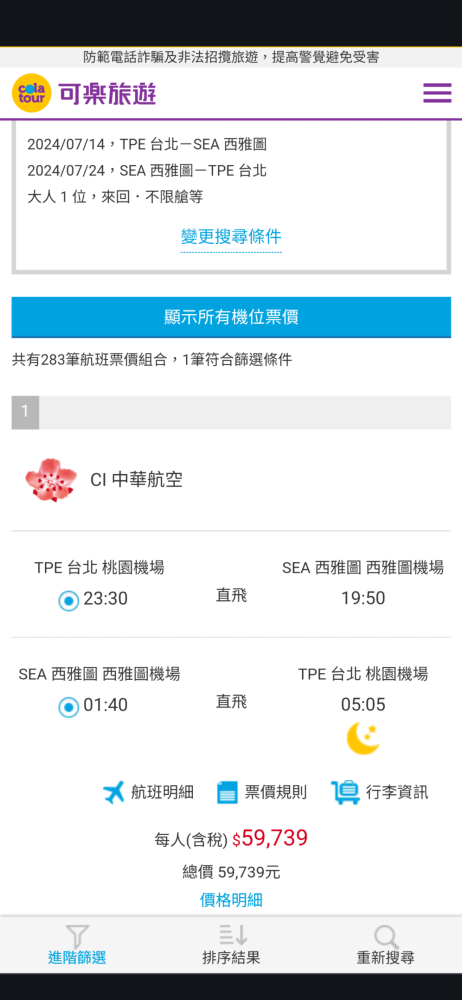Tap the result number 1 badge

pos(25,412)
